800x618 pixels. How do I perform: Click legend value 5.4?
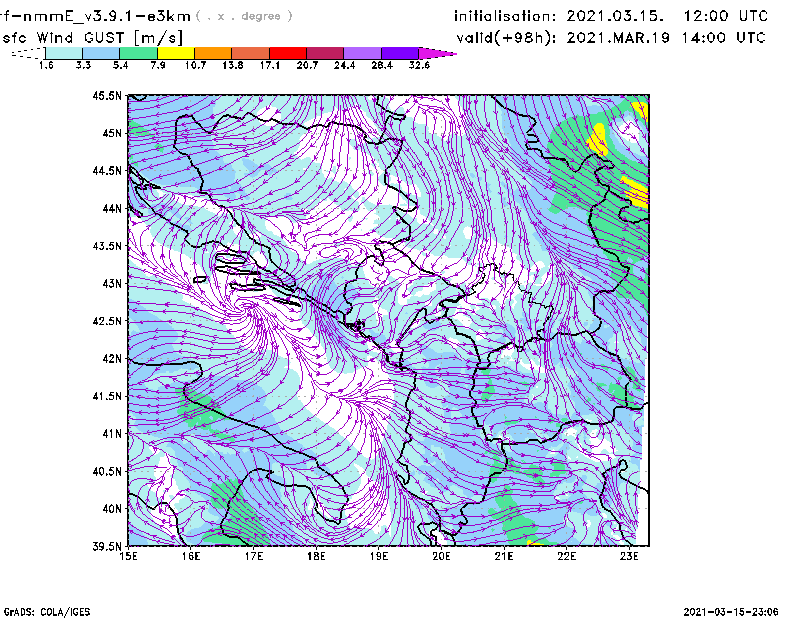(120, 65)
